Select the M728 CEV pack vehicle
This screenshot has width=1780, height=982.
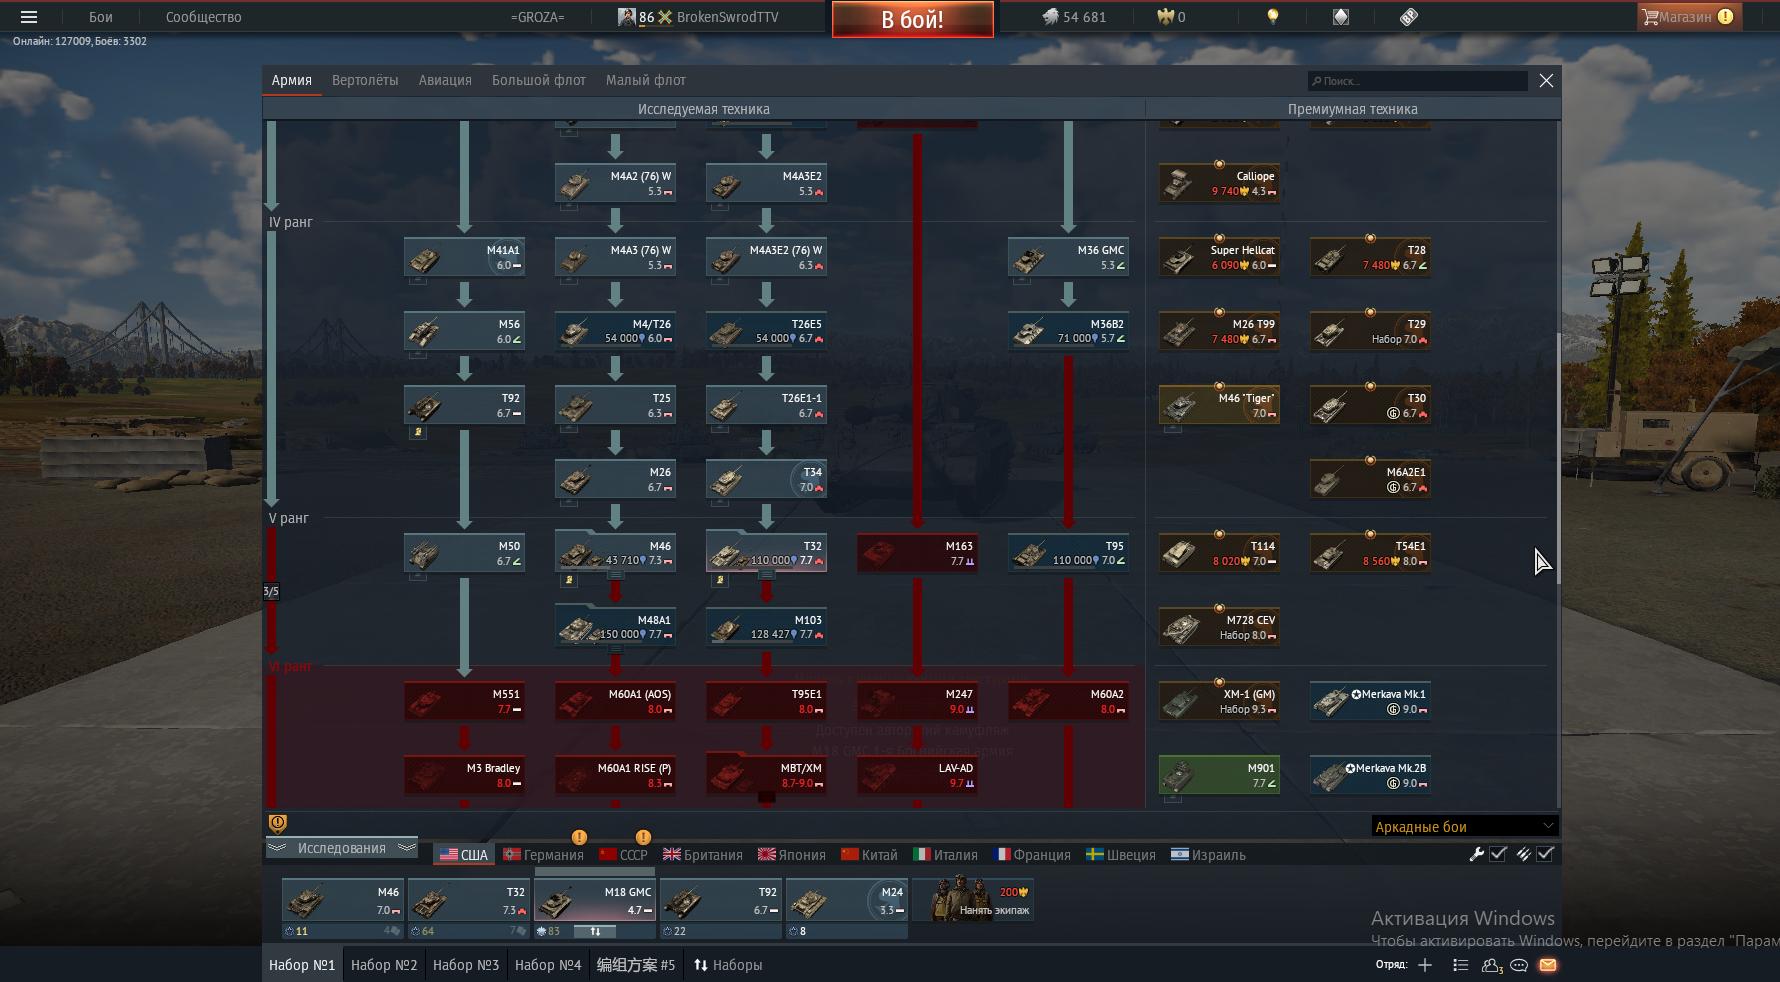1219,627
